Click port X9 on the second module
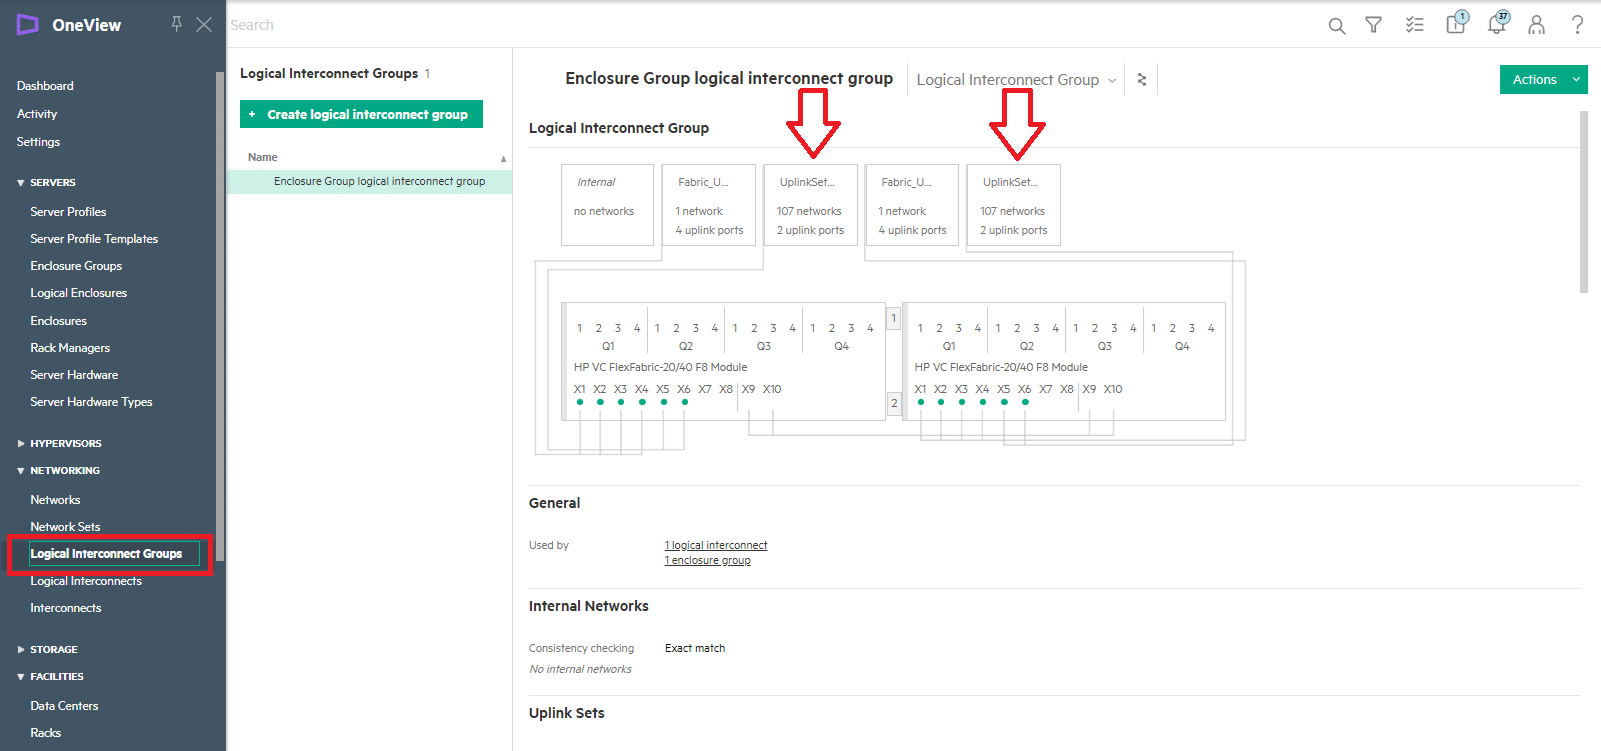The width and height of the screenshot is (1601, 751). [x=1089, y=389]
